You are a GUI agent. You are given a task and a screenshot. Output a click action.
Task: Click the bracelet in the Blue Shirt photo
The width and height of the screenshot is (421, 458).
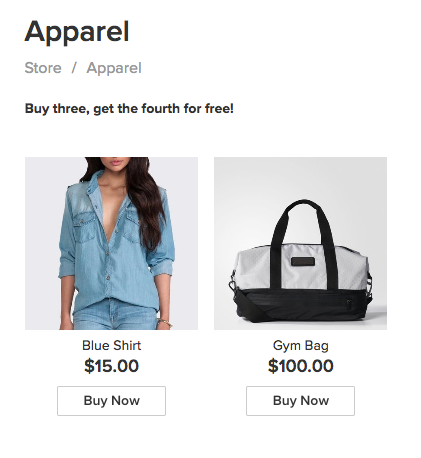point(165,322)
